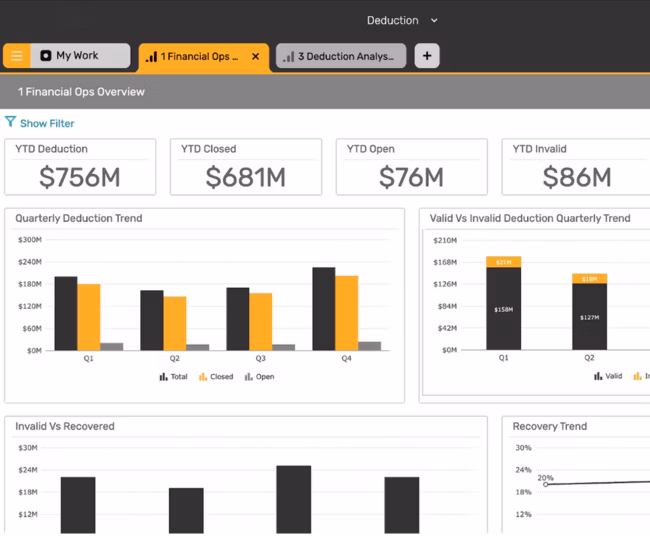The height and width of the screenshot is (556, 650).
Task: Switch to the My Work tab
Action: (x=77, y=56)
